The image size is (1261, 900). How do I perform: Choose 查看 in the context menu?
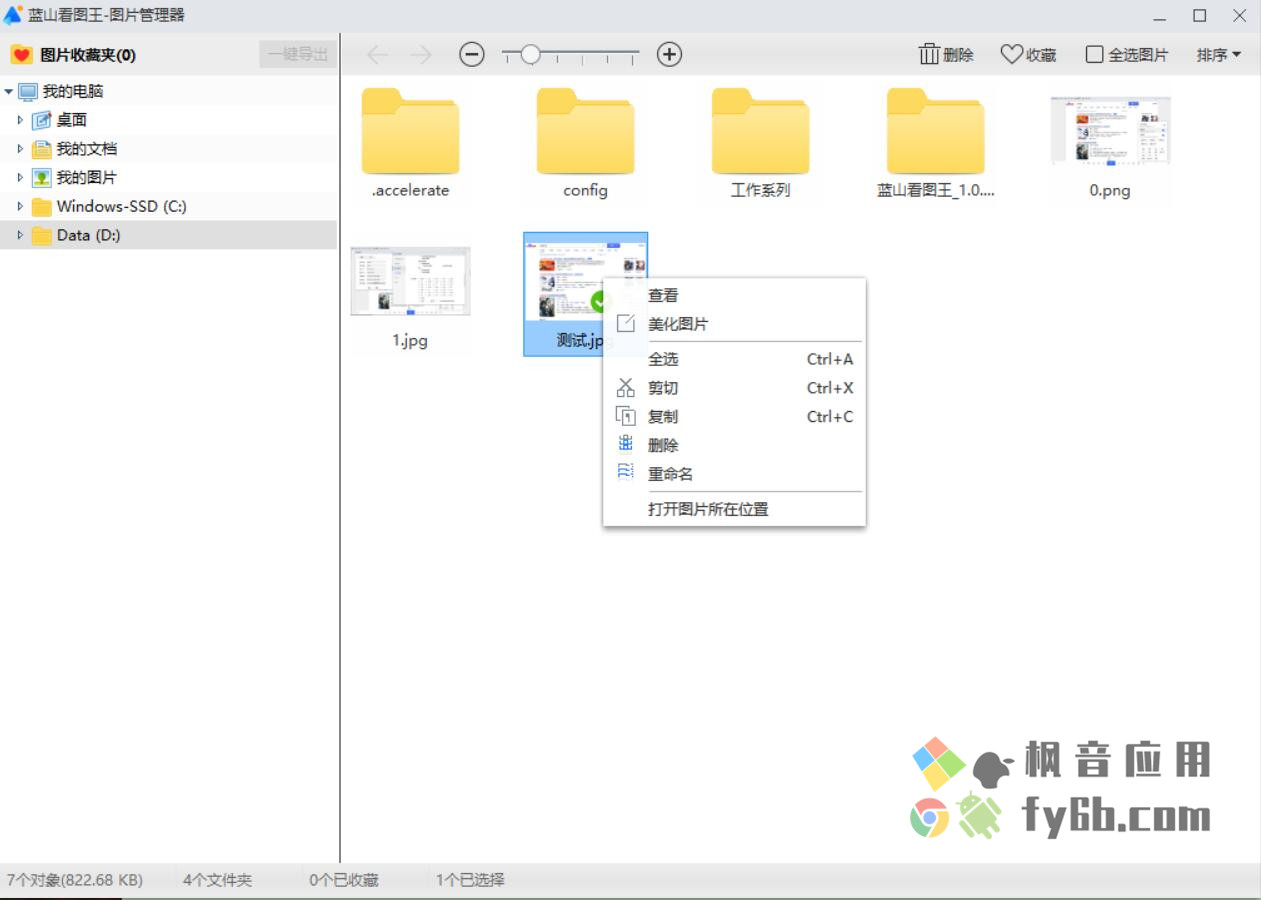pyautogui.click(x=734, y=295)
